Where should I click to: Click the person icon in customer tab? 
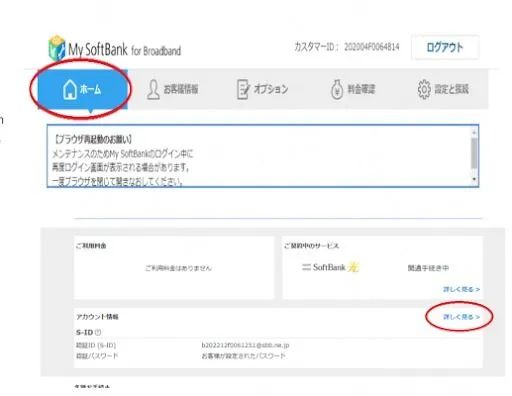pos(153,89)
